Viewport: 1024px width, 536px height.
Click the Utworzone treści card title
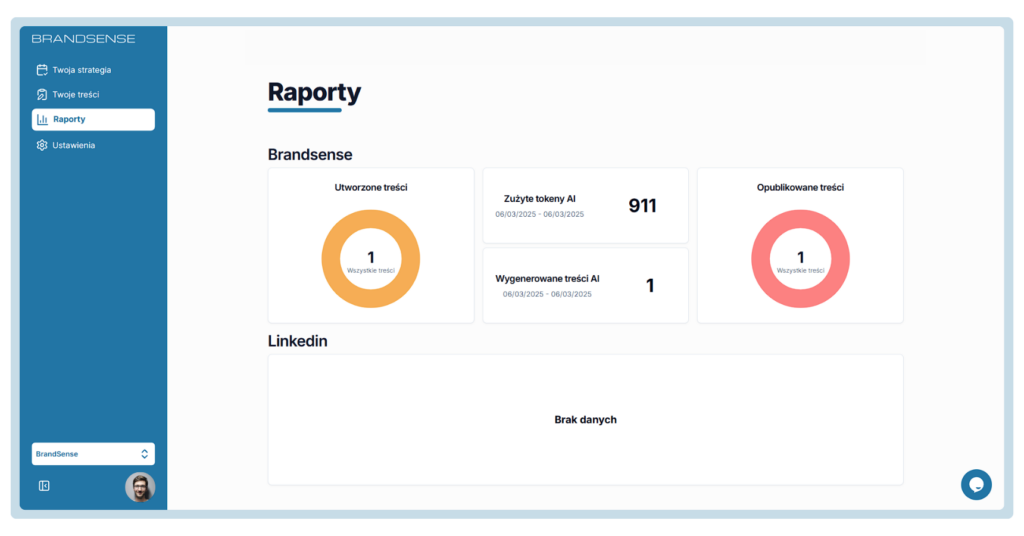click(370, 187)
